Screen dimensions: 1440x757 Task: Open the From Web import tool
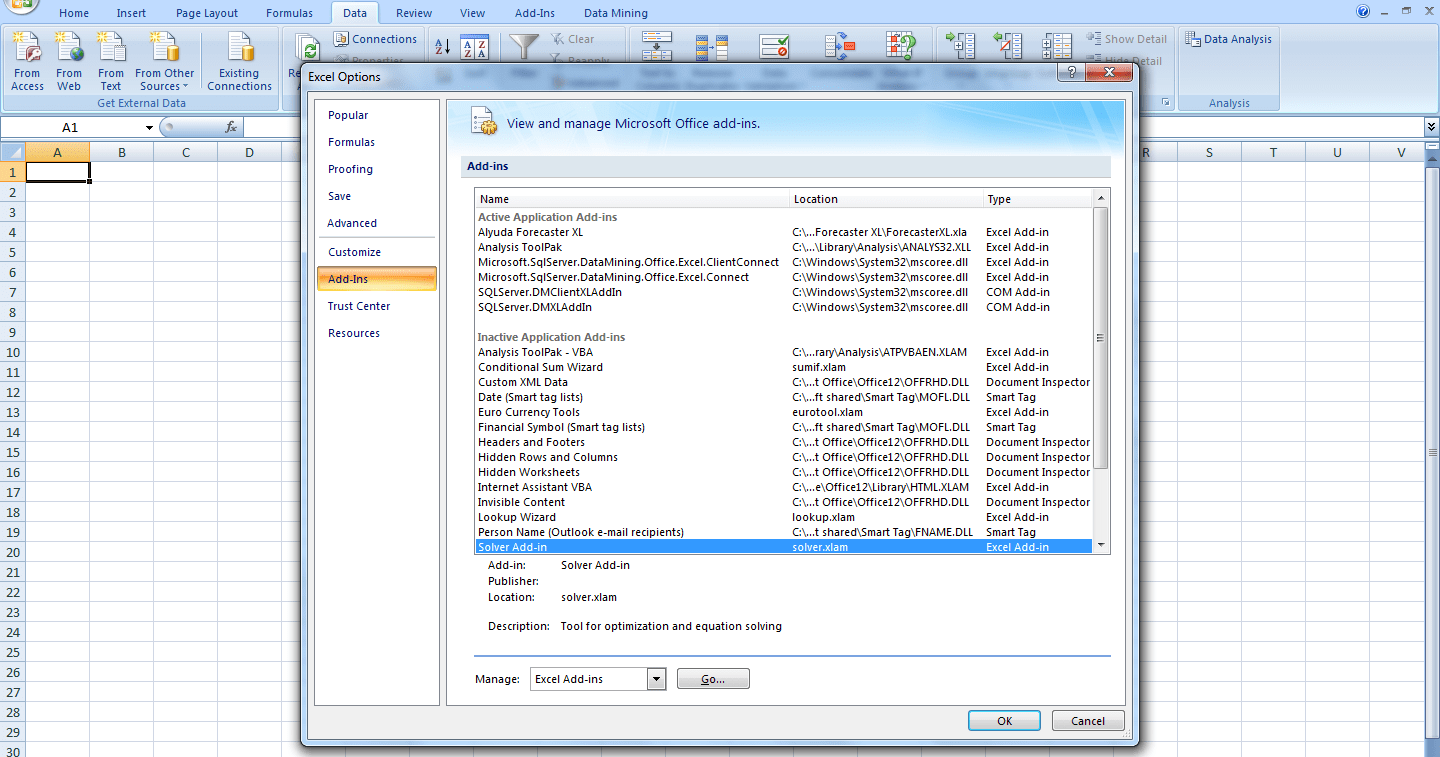(x=69, y=60)
